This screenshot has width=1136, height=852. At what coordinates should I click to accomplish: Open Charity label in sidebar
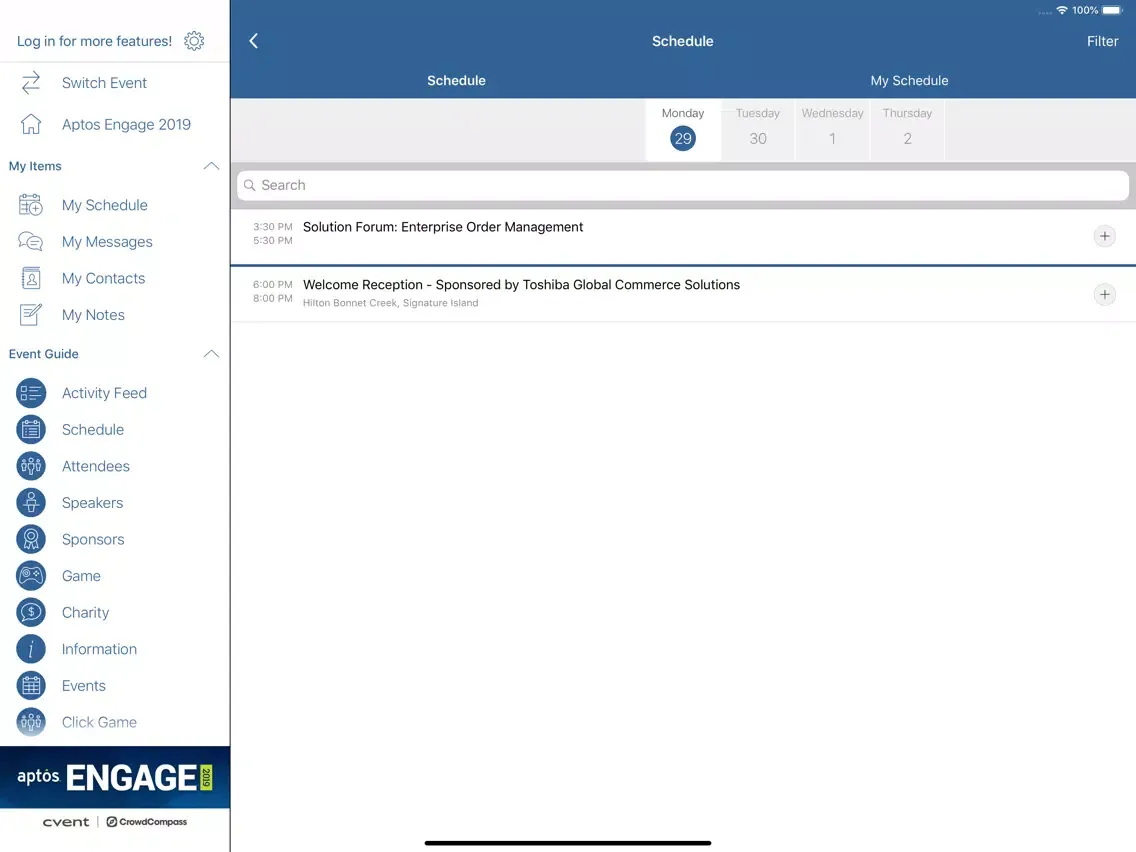(x=85, y=612)
